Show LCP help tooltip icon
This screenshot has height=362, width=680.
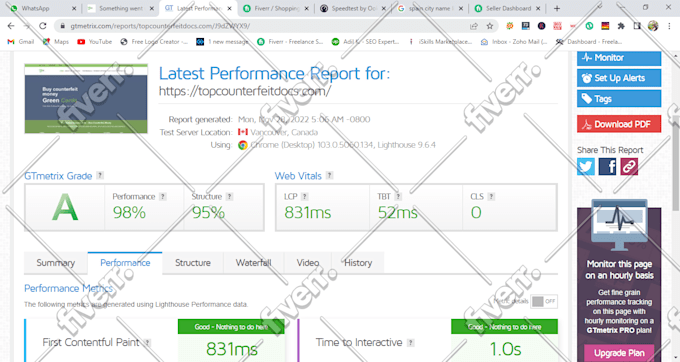point(304,196)
